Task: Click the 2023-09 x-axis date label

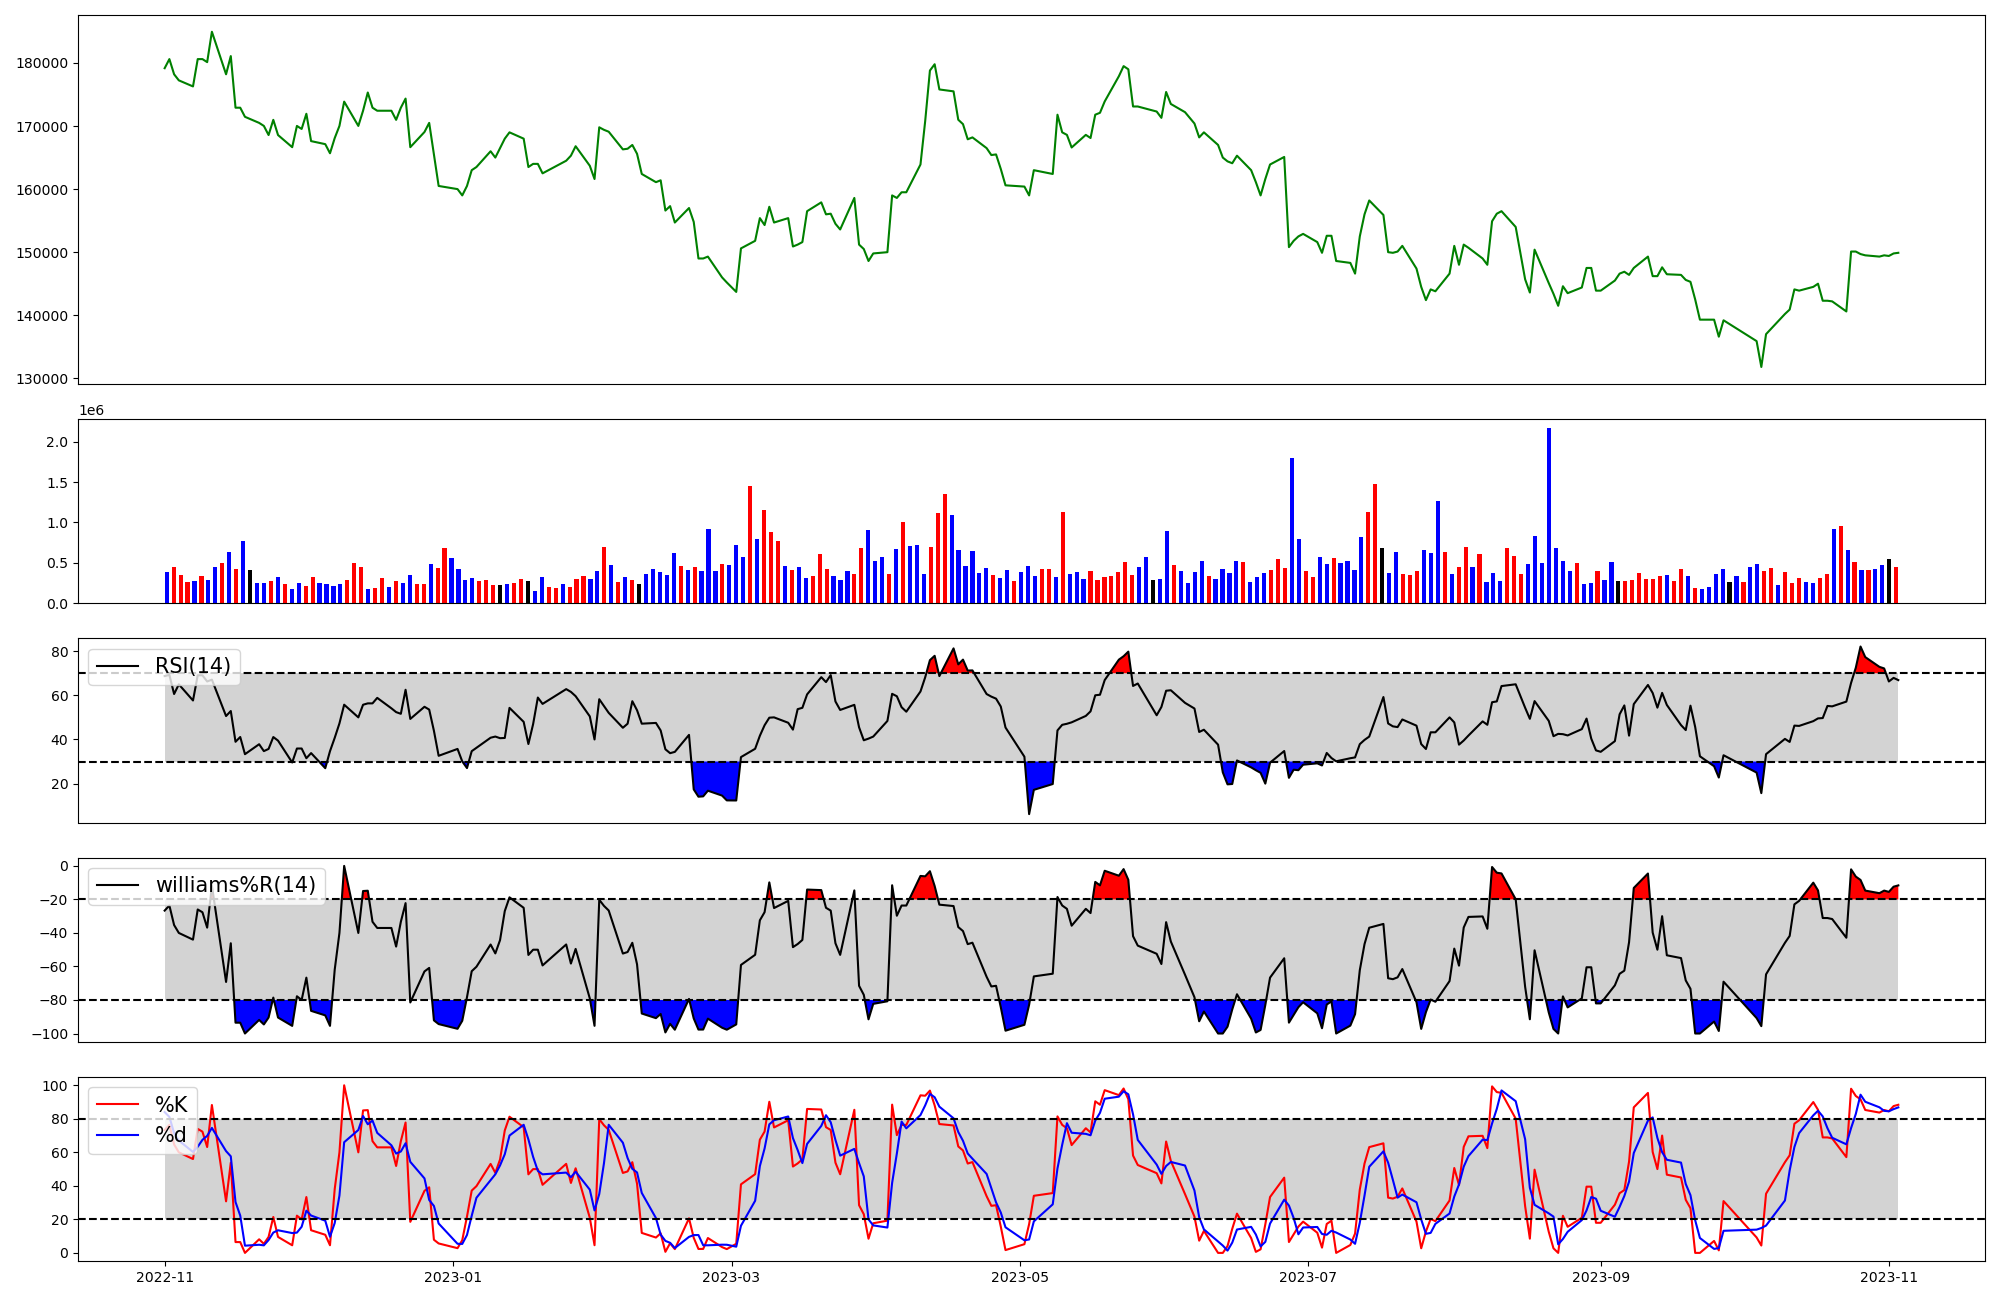Action: (x=1601, y=1277)
